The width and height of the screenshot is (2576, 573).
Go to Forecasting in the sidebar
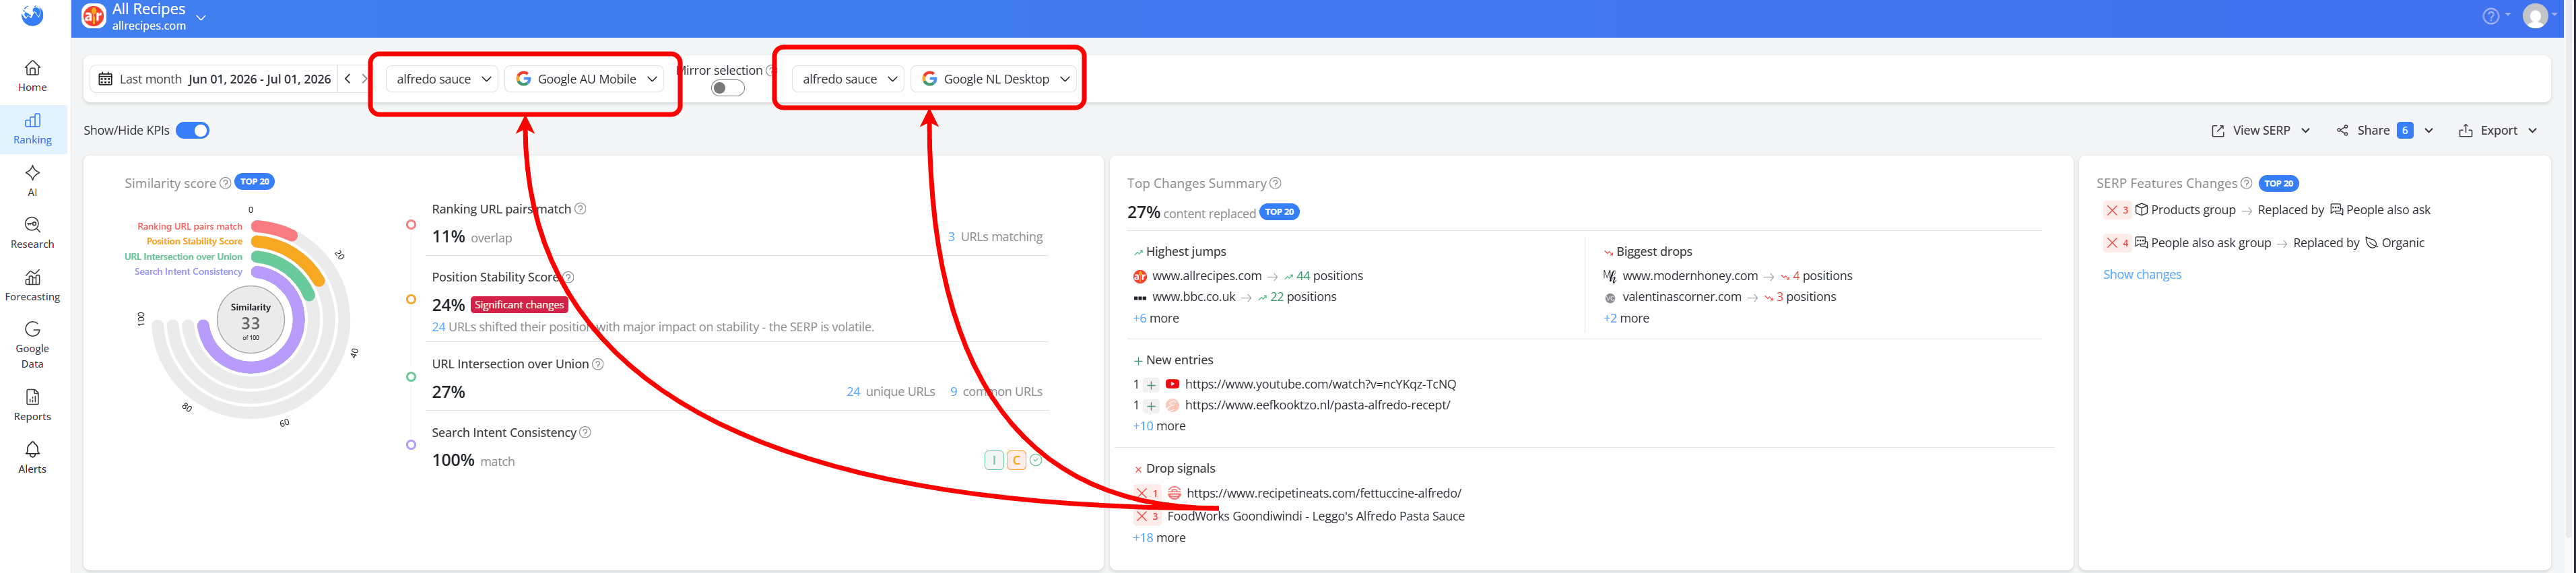pyautogui.click(x=32, y=286)
